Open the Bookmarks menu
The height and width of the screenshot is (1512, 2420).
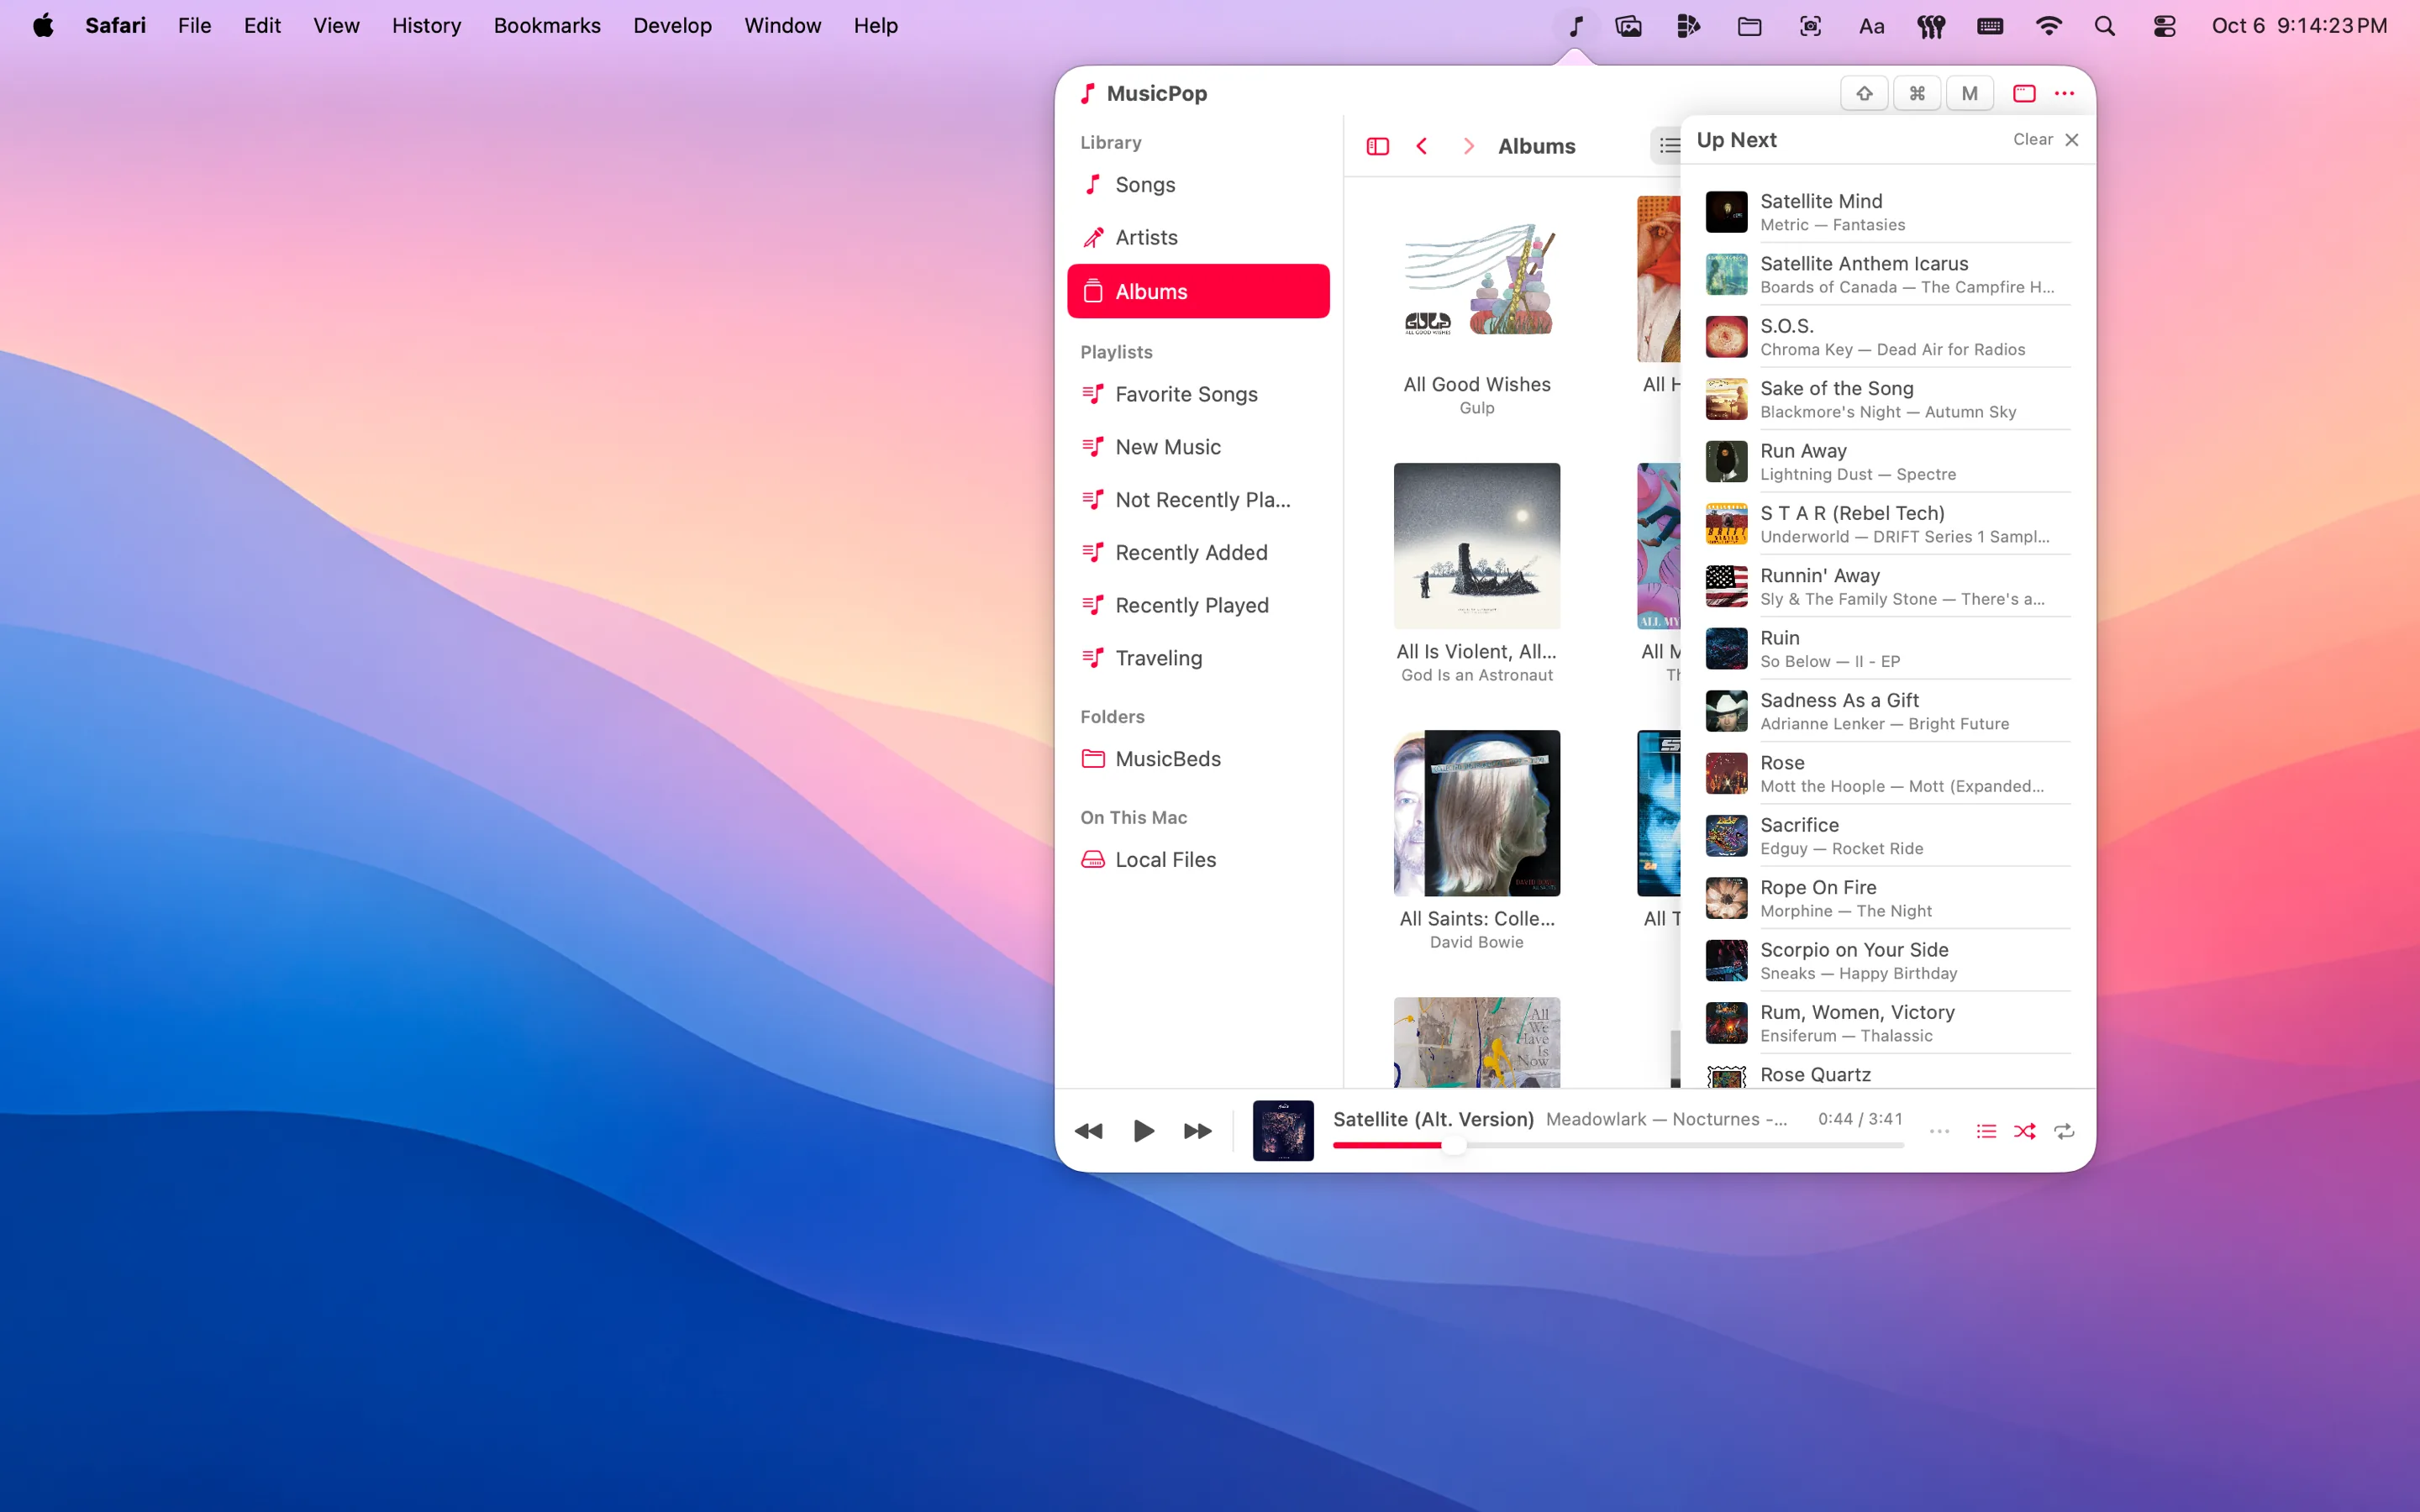click(x=547, y=25)
